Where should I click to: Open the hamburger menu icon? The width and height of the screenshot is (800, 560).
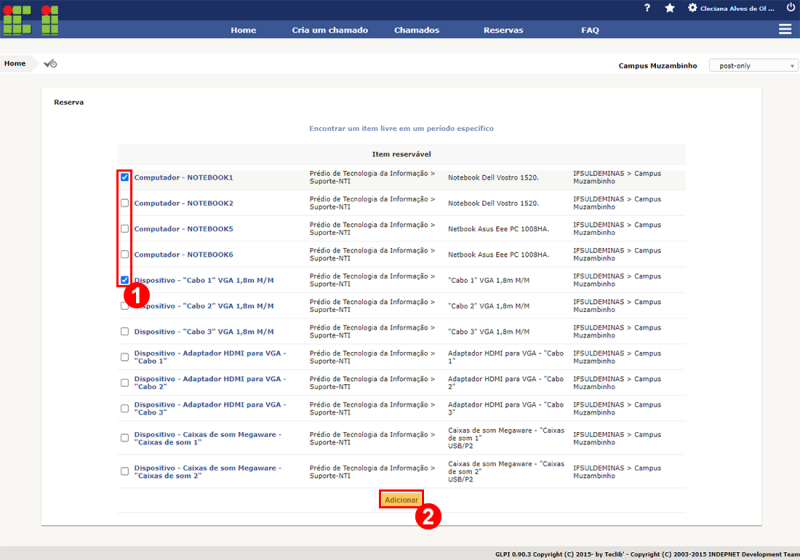[785, 30]
